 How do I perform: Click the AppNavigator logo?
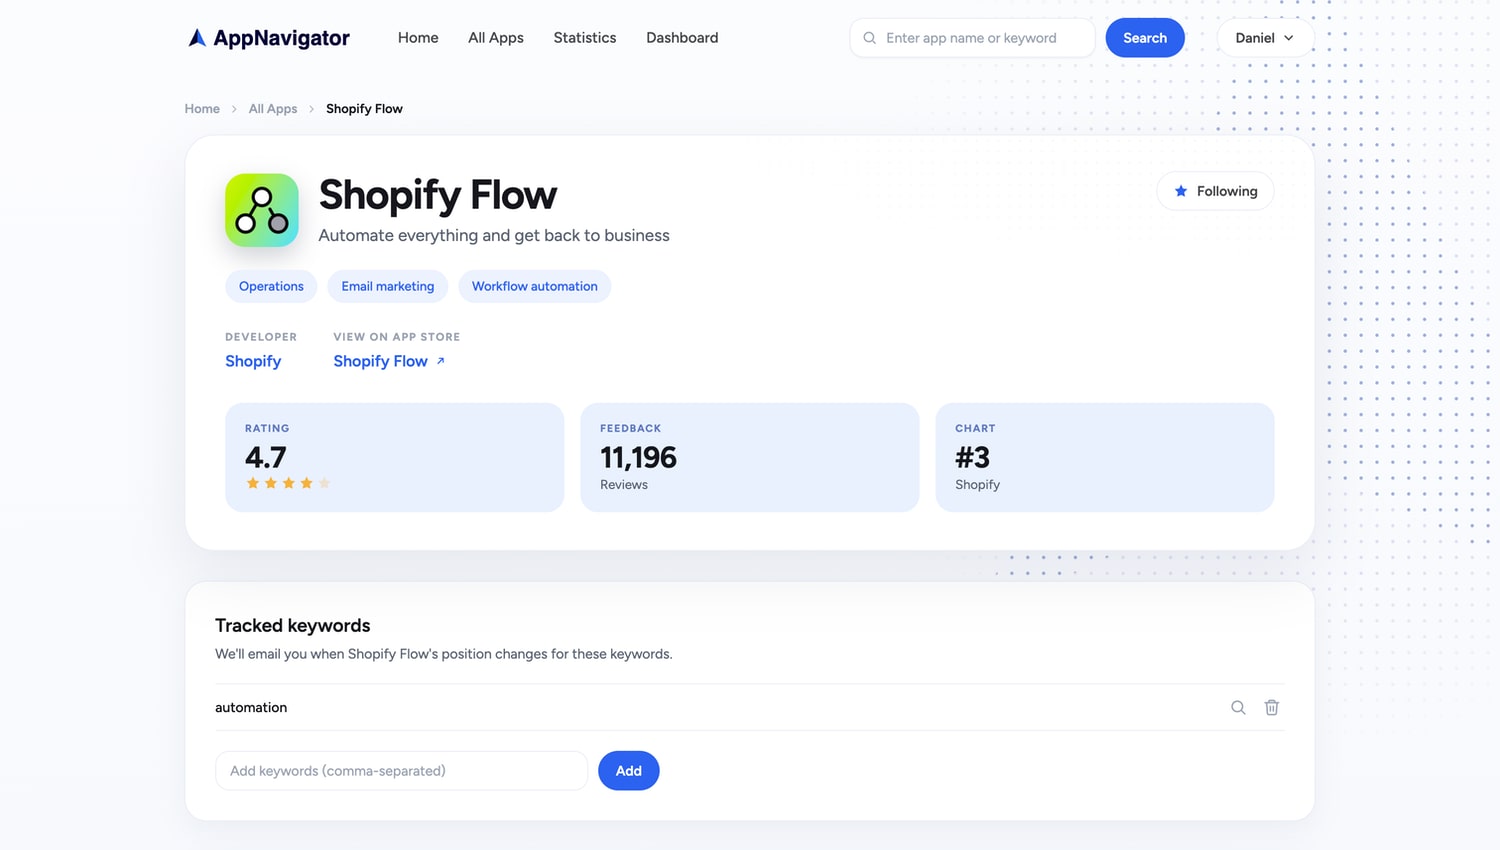[268, 38]
